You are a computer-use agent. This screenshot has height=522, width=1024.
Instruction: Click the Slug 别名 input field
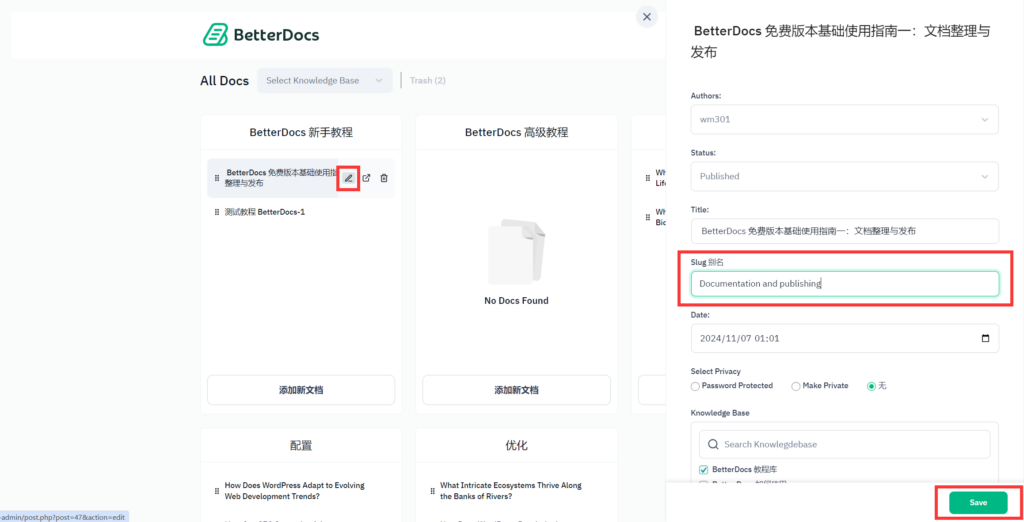pos(844,284)
